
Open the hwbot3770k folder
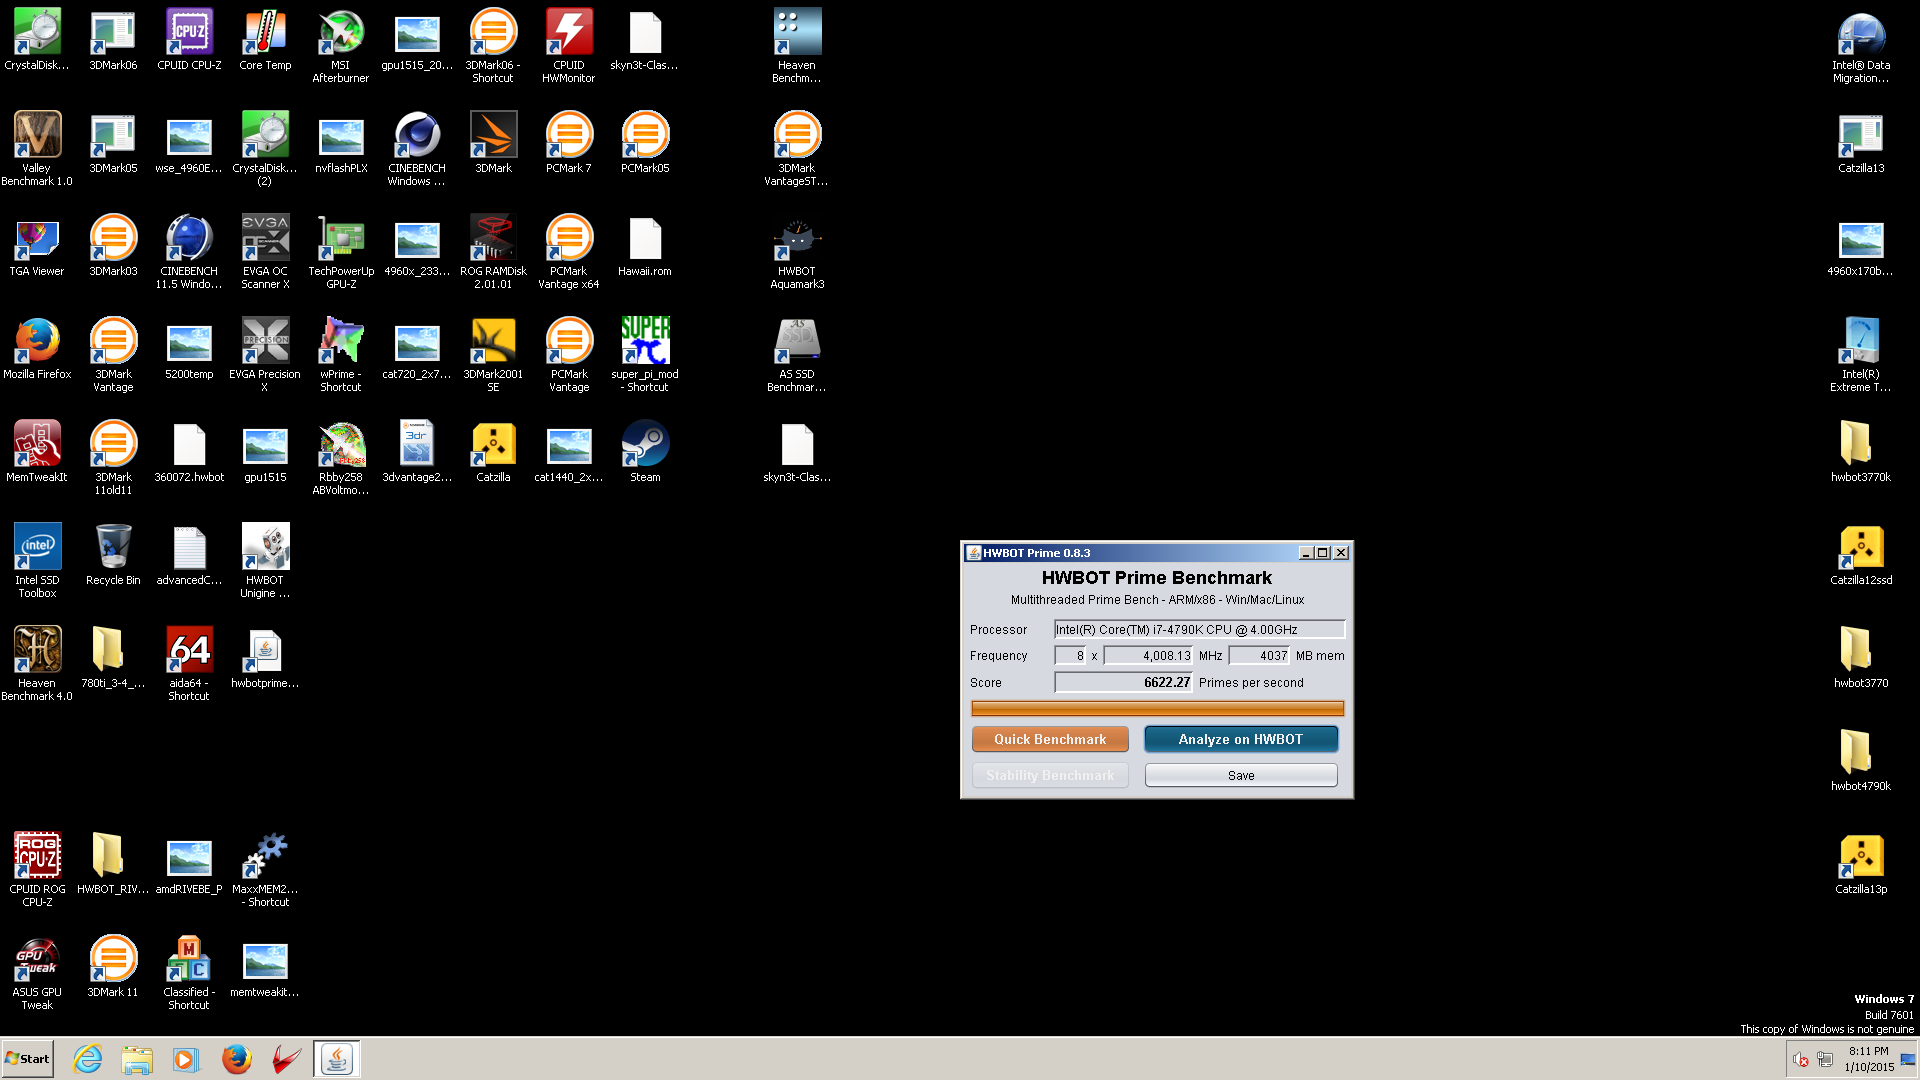1861,452
